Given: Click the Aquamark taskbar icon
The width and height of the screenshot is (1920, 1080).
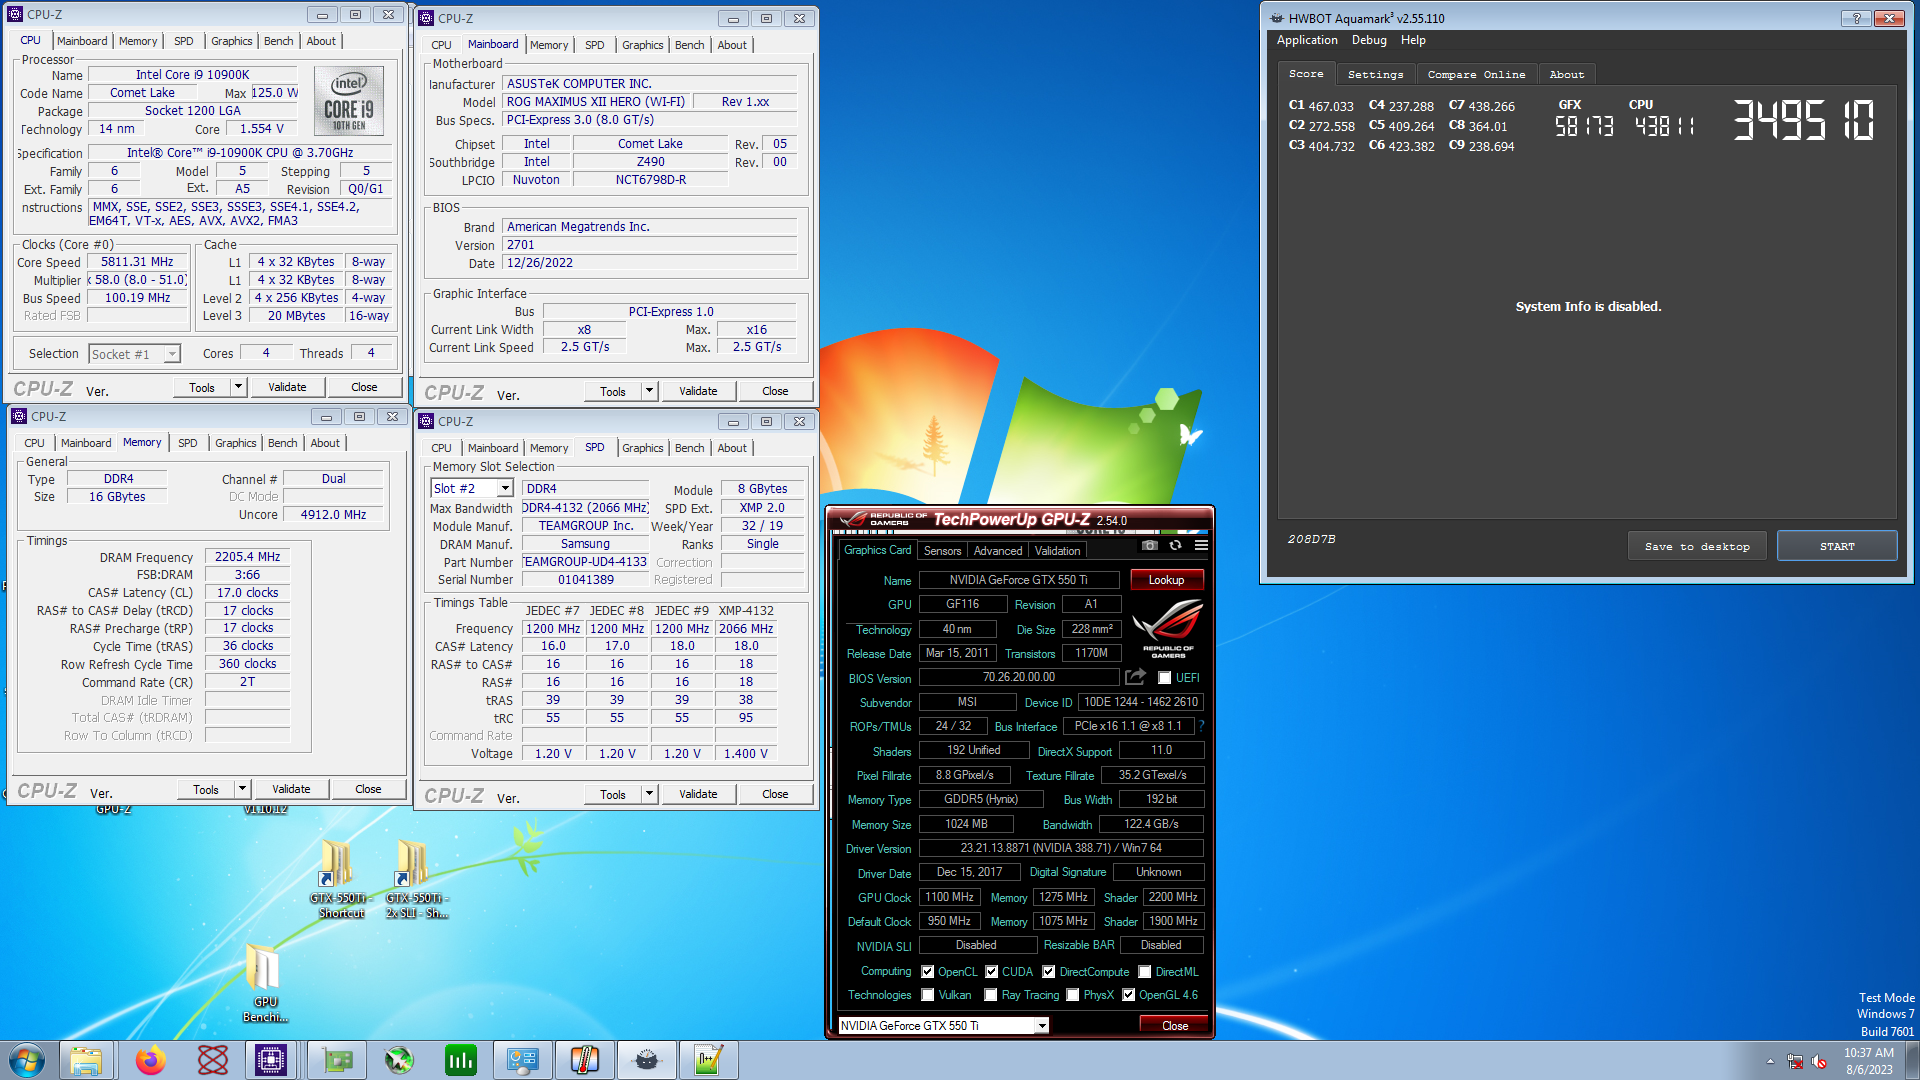Looking at the screenshot, I should (x=647, y=1060).
